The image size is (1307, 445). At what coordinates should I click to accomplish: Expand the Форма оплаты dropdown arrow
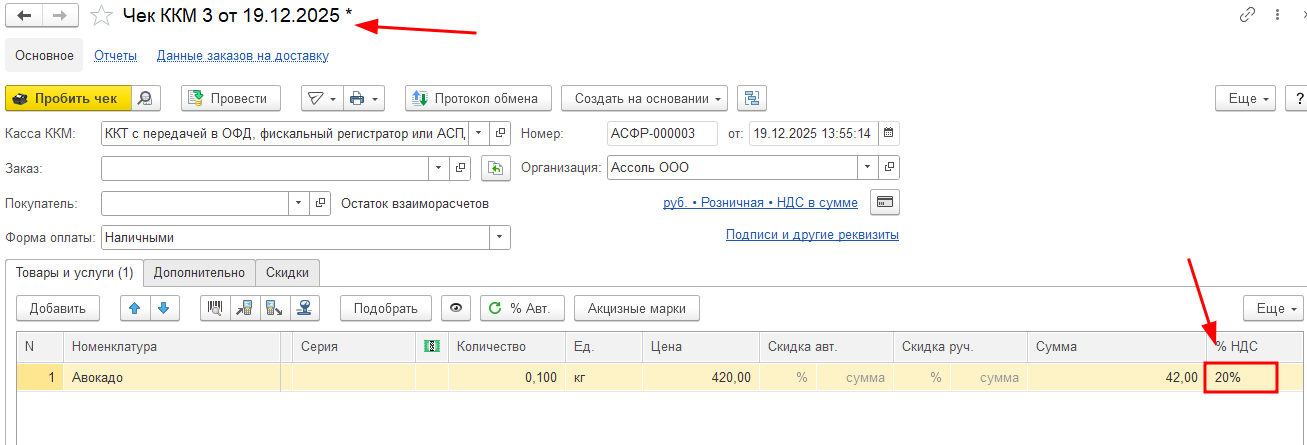499,238
